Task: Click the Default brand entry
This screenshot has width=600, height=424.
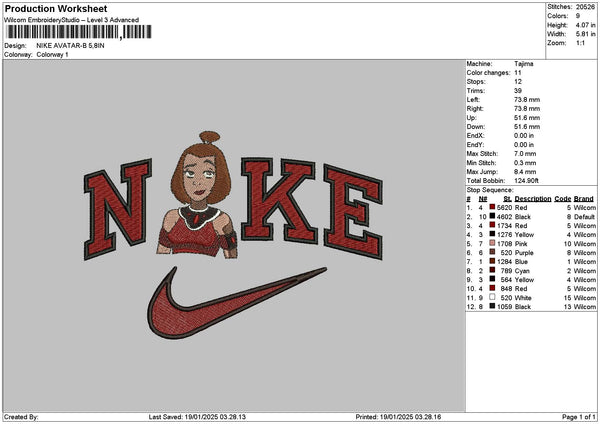Action: 585,217
